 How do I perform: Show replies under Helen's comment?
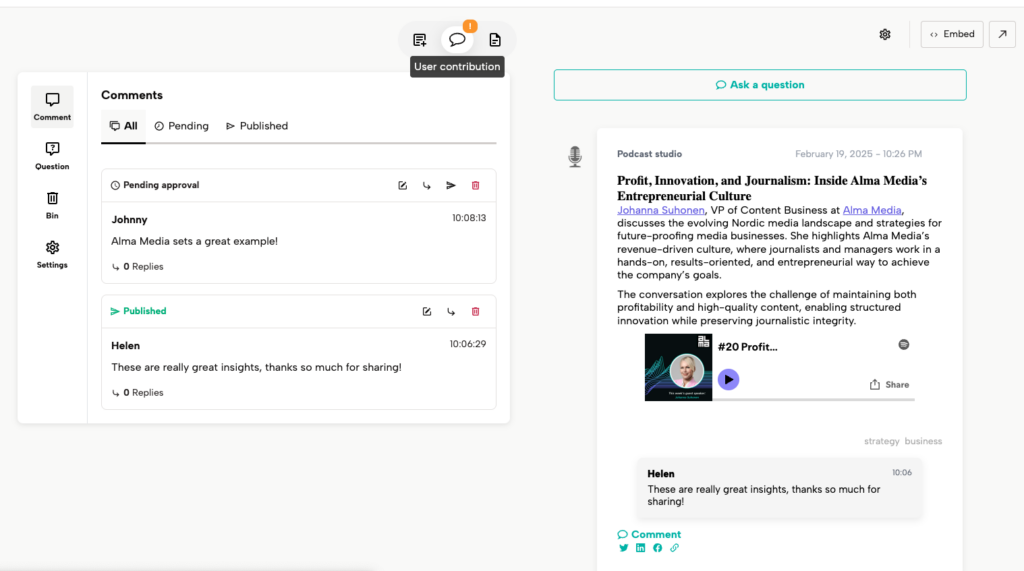click(137, 393)
